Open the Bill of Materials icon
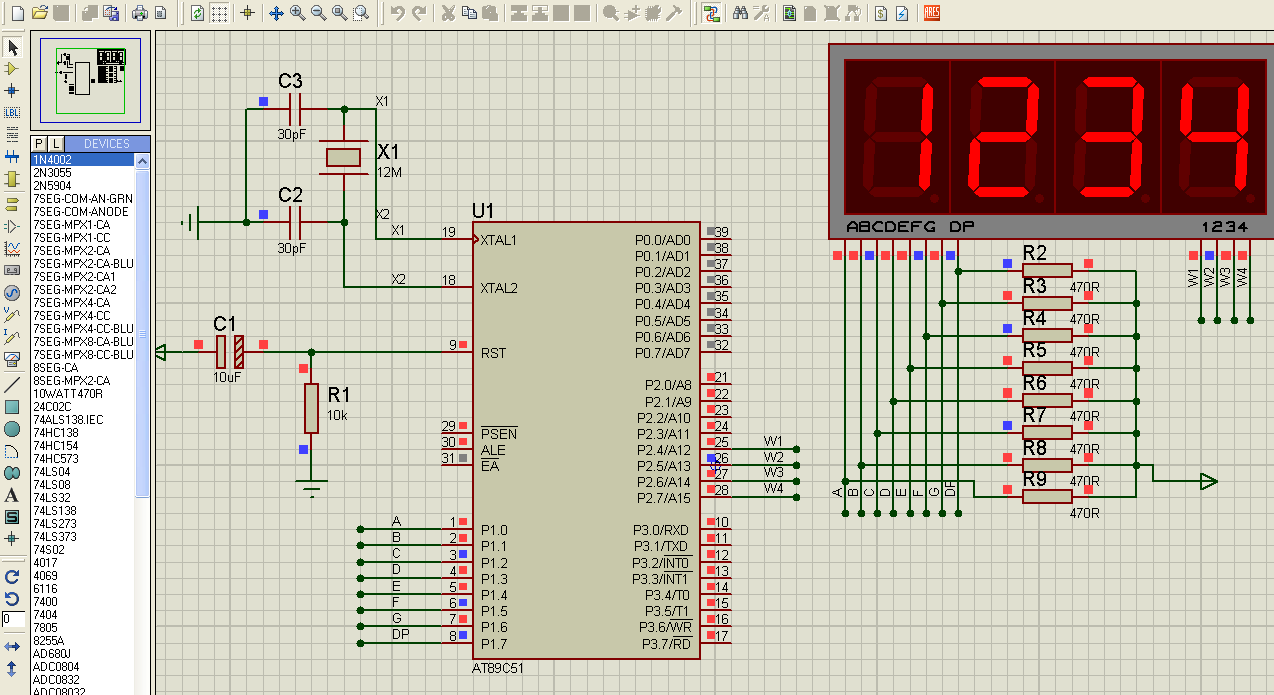Screen dimensions: 1274x695 click(x=880, y=13)
